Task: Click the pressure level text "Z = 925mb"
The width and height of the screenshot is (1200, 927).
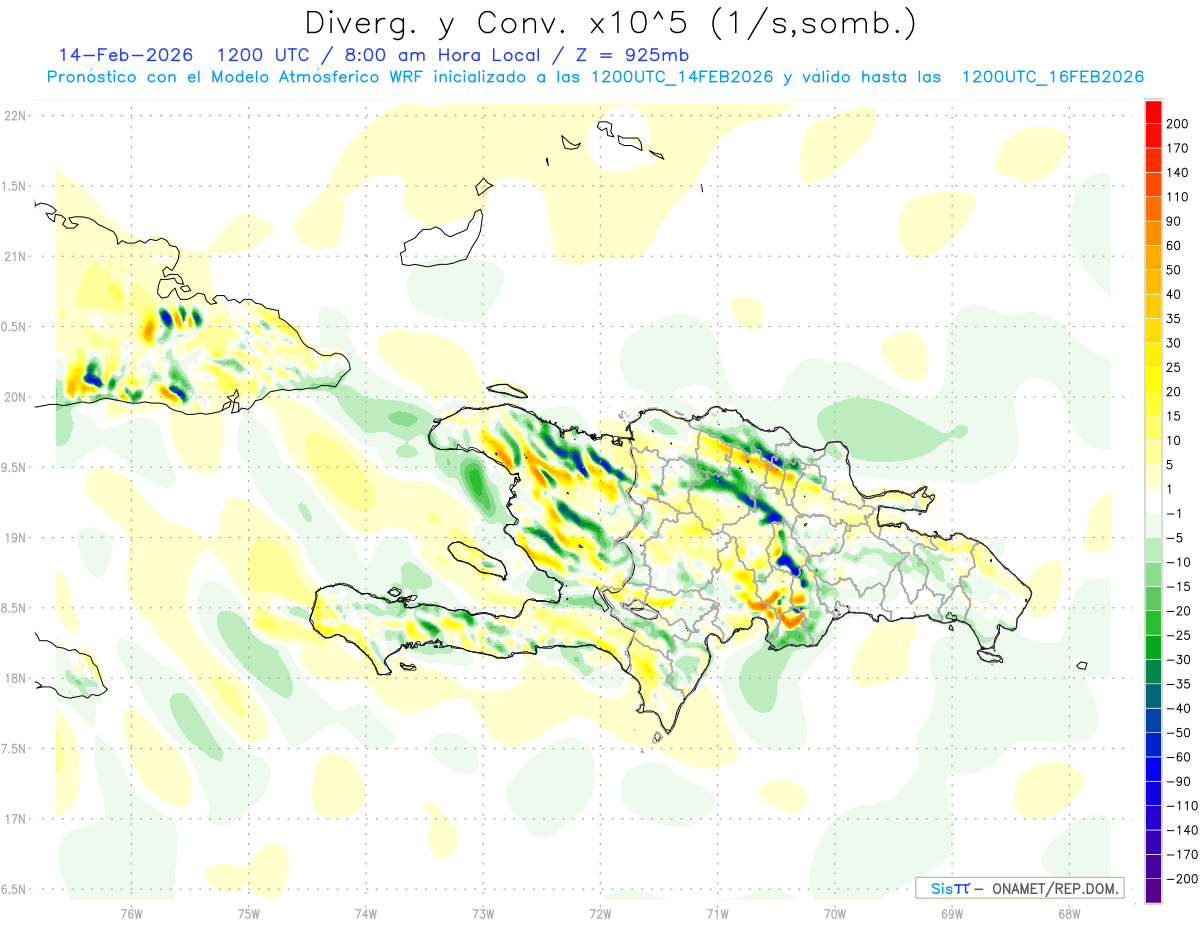Action: [x=629, y=55]
